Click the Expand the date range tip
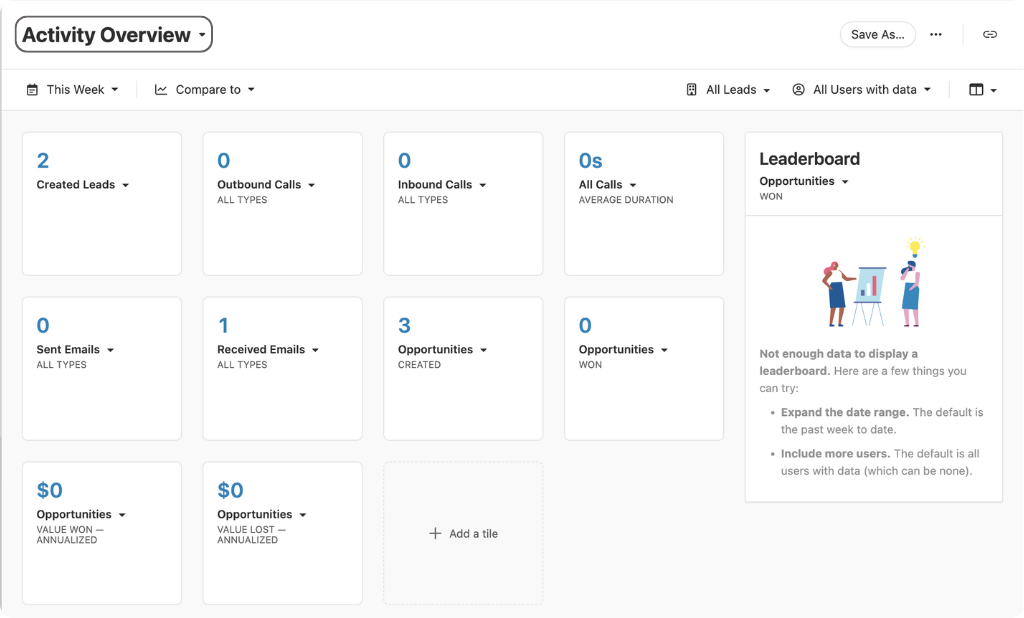 point(882,421)
